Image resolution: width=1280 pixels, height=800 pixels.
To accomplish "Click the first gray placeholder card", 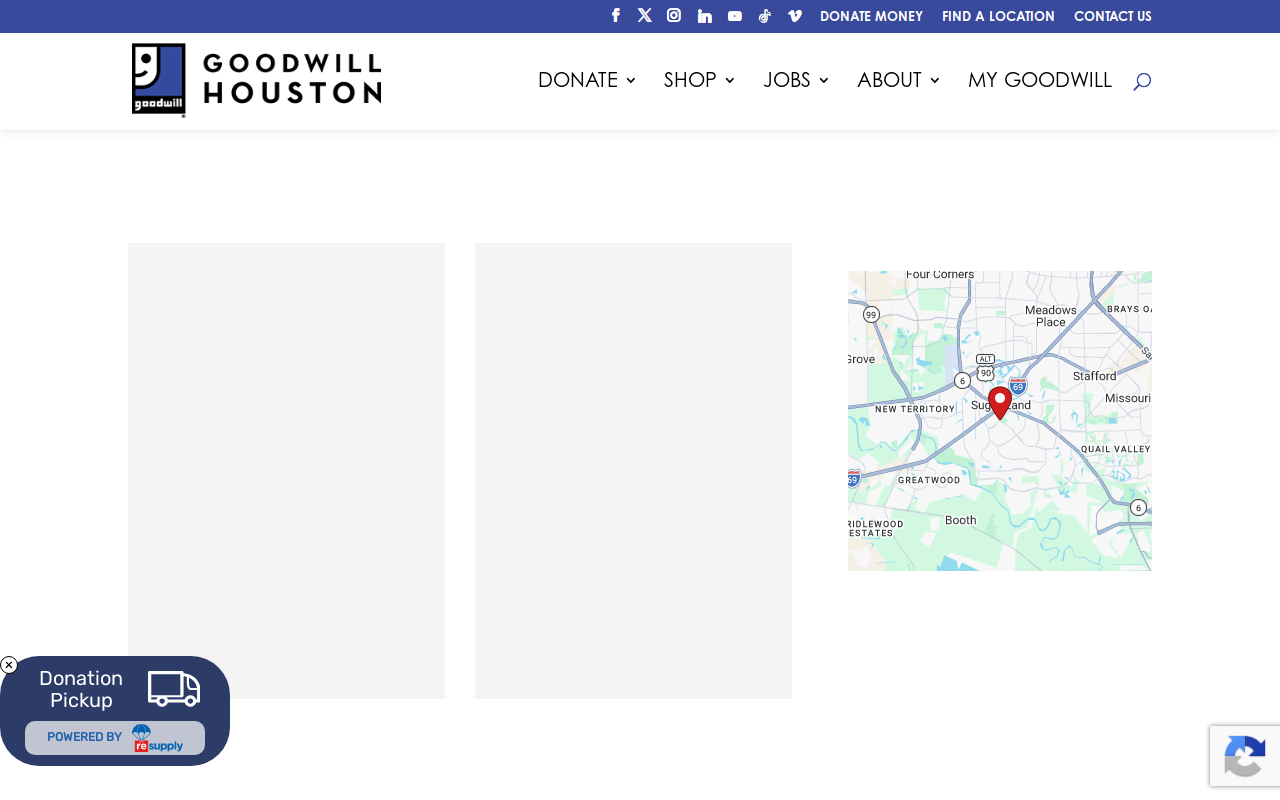I will (286, 471).
